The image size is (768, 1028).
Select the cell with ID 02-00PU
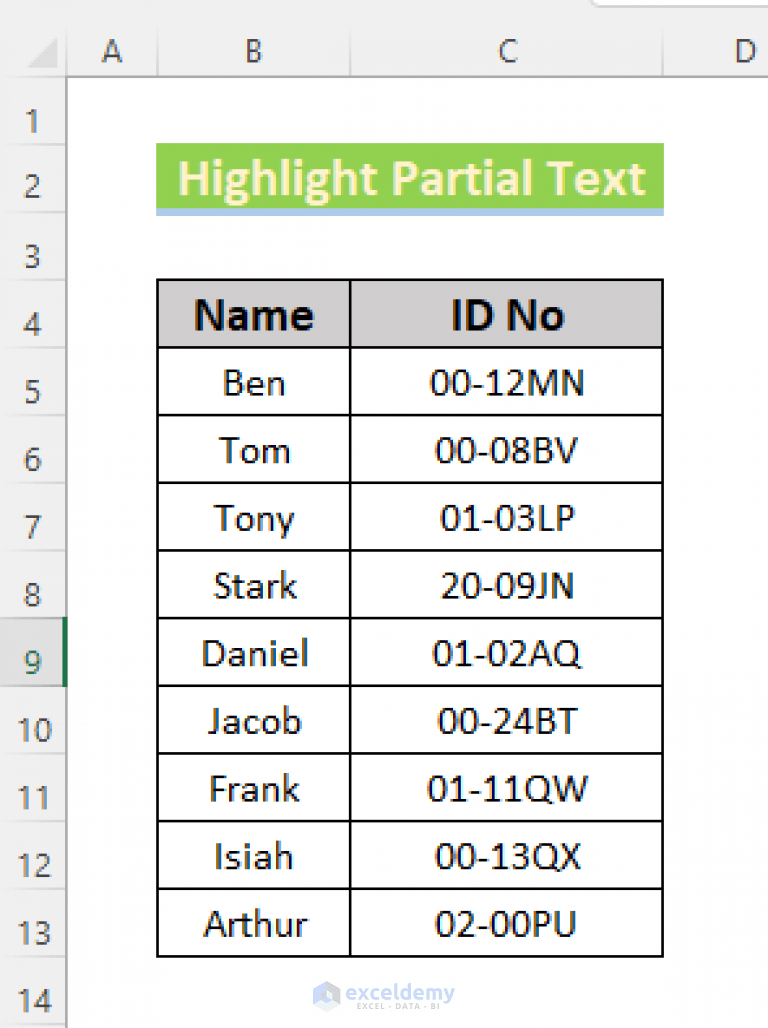507,923
